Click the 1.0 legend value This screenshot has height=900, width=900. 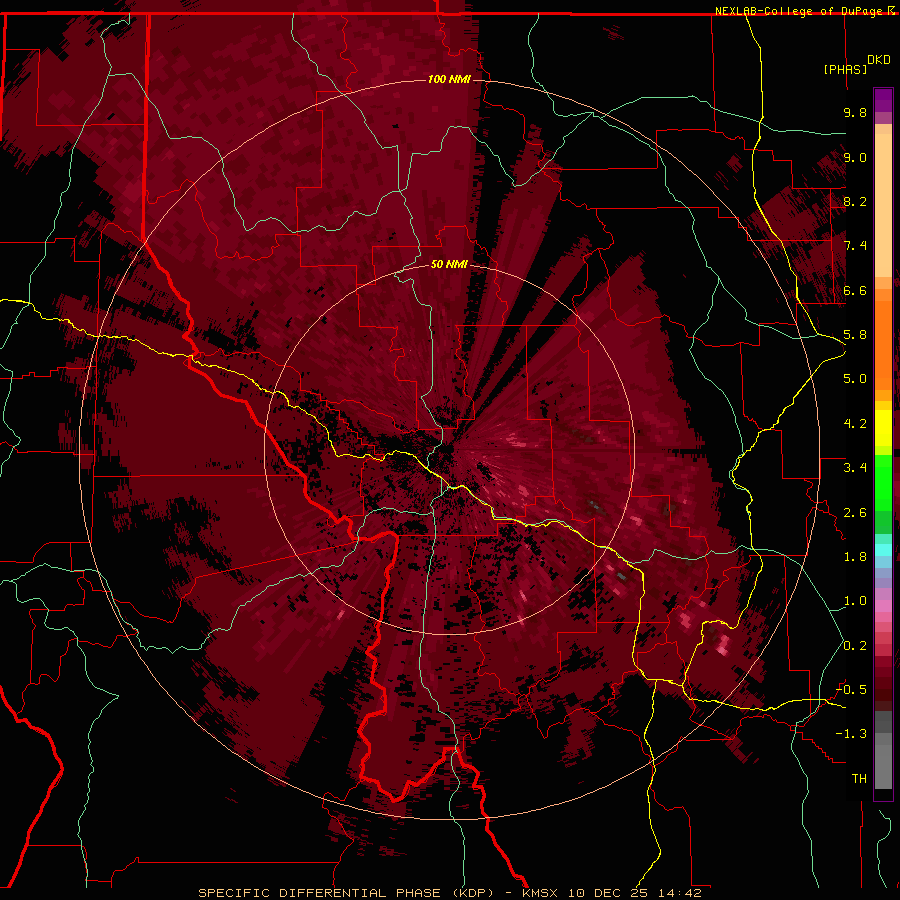(855, 601)
